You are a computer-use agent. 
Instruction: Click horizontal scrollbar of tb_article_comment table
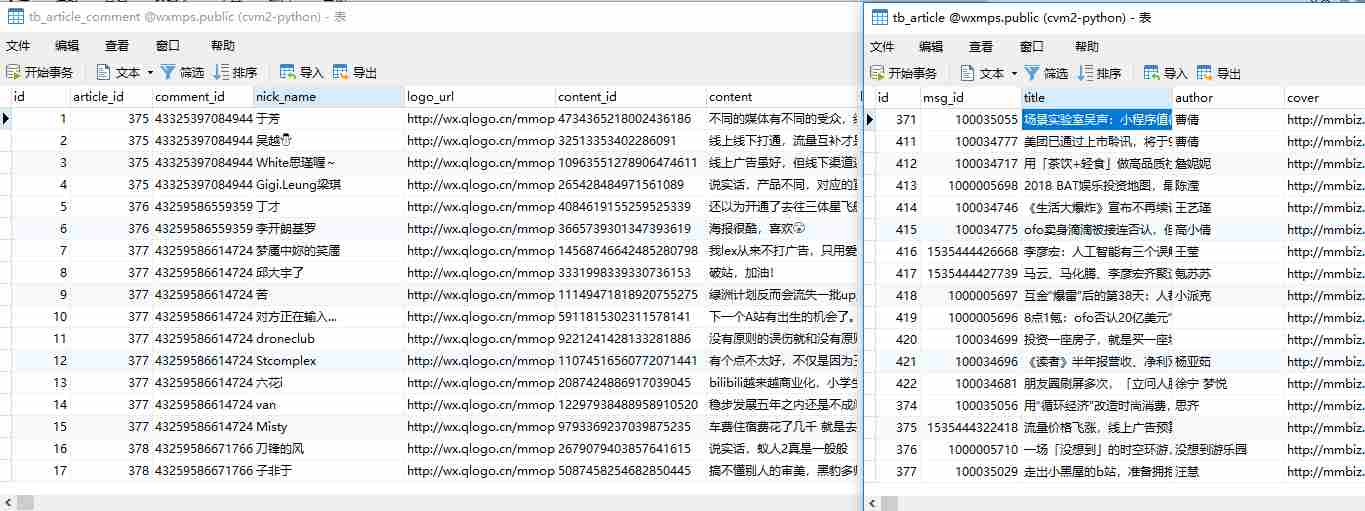430,502
